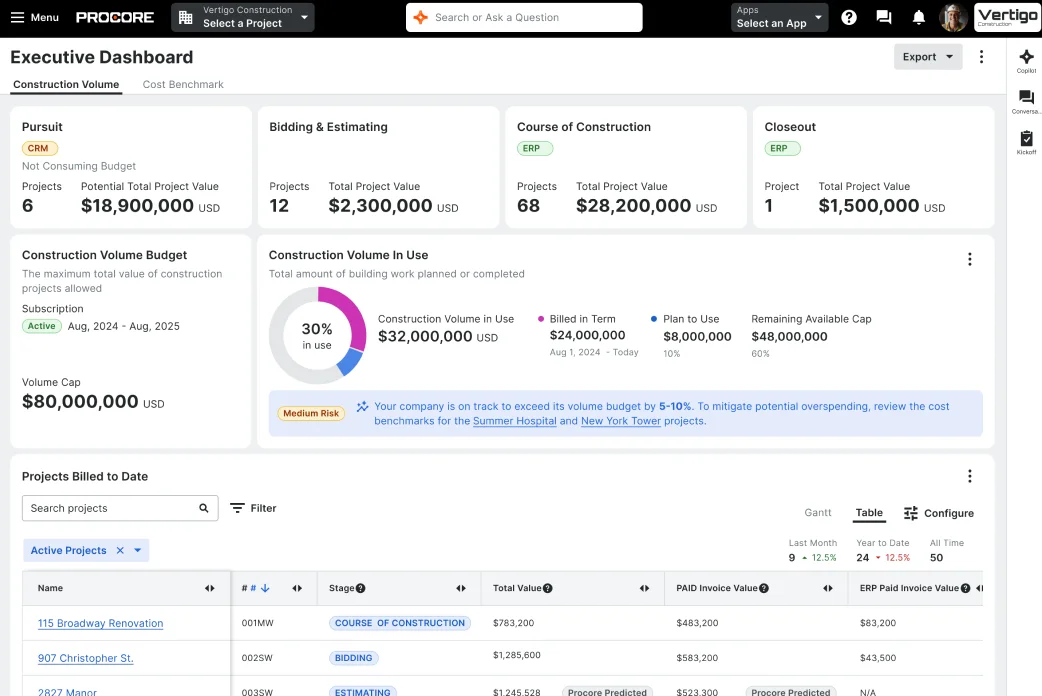Viewport: 1042px width, 696px height.
Task: Click the blue Plan to Use donut segment
Action: 350,362
